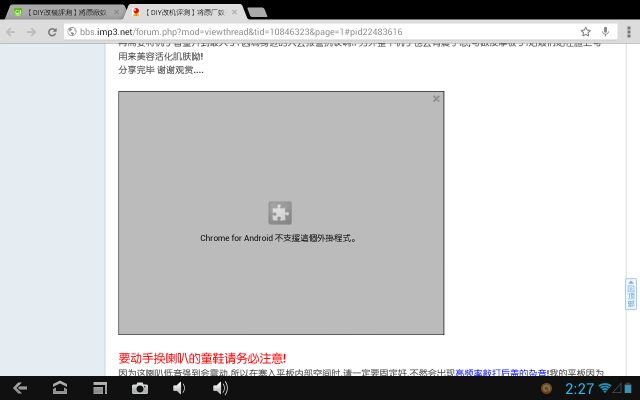
Task: Bookmark this page with the star icon
Action: pyautogui.click(x=586, y=31)
